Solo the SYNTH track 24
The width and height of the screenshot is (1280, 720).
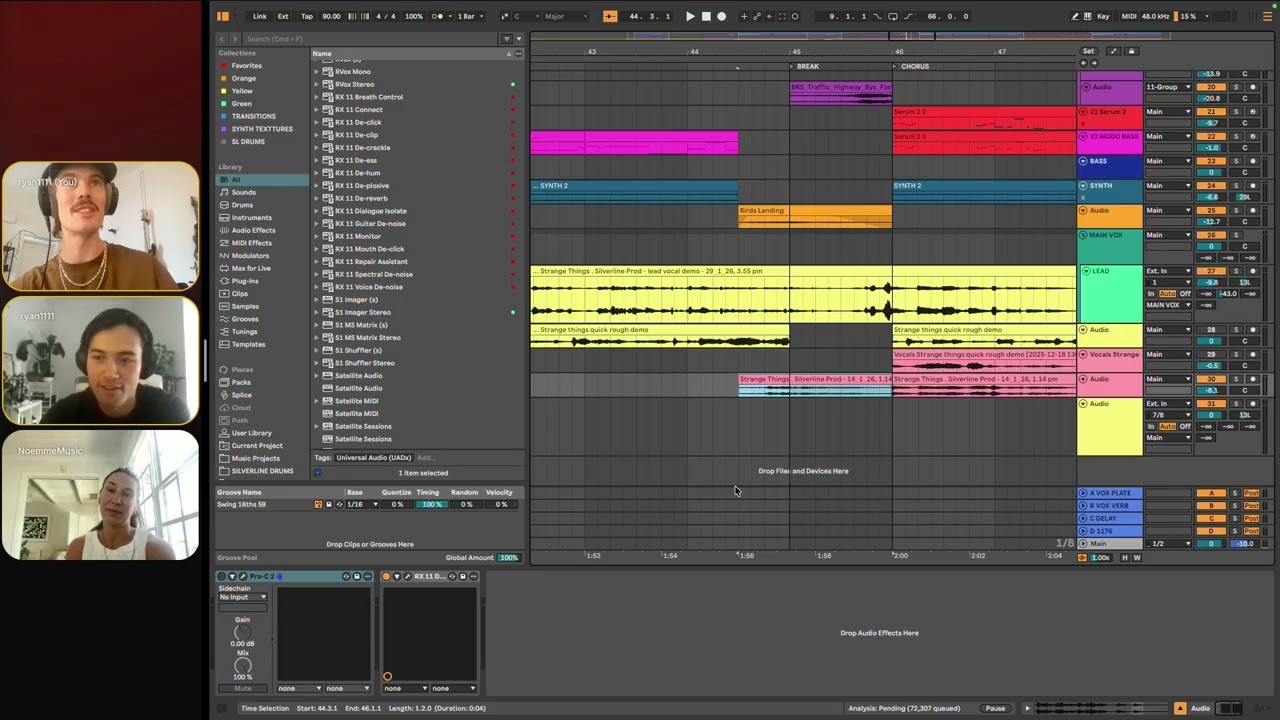[1235, 186]
